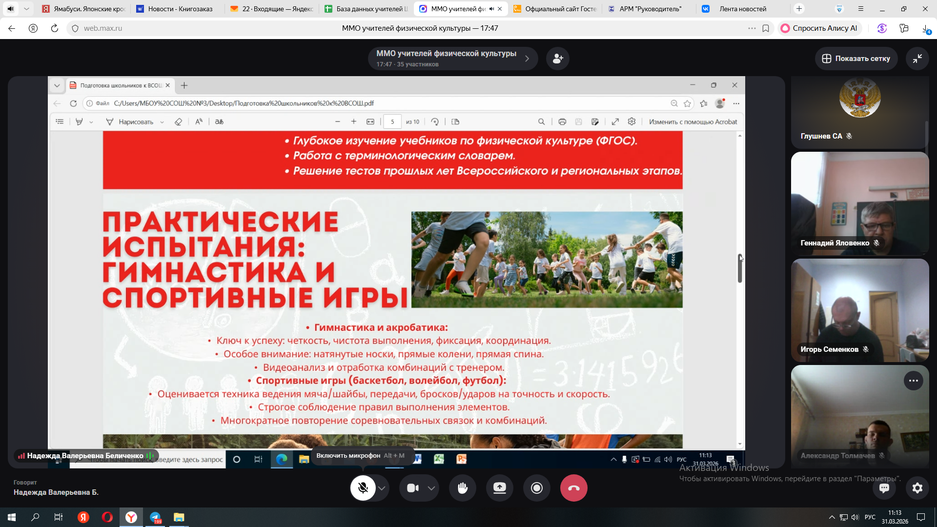Toggle camera on in call bar
Viewport: 937px width, 527px height.
point(412,488)
